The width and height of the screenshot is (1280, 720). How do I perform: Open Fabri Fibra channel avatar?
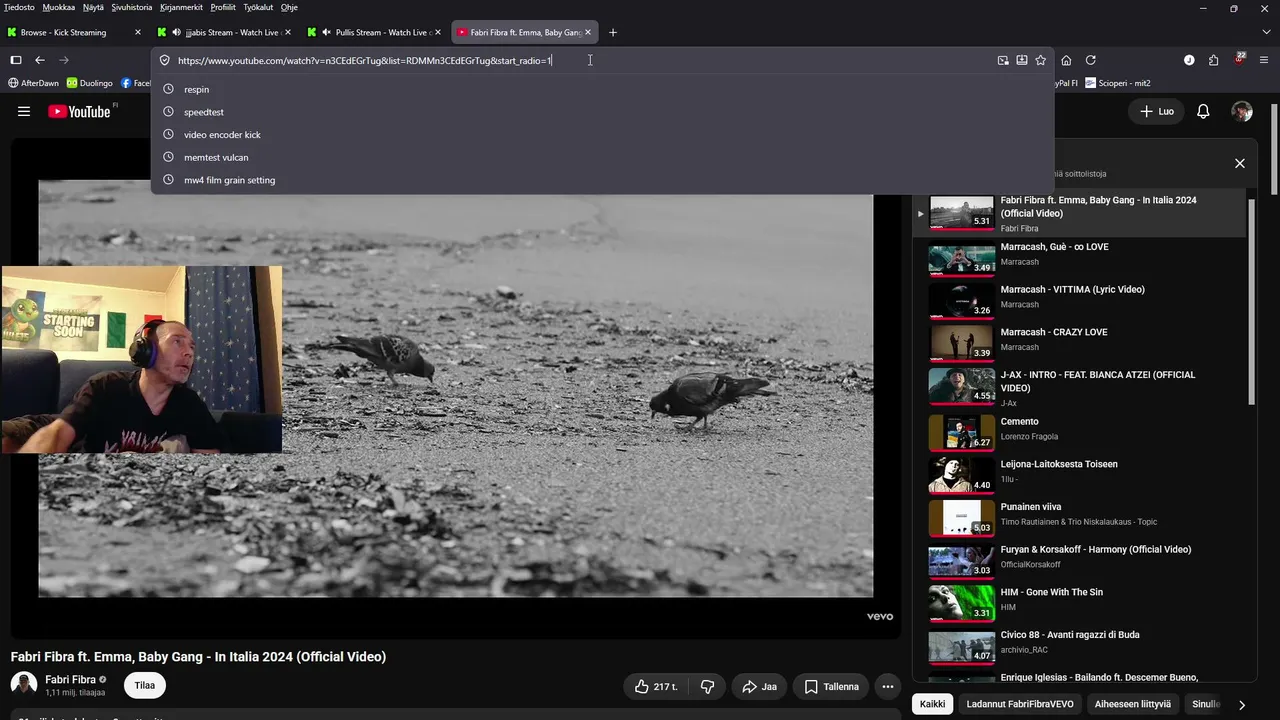click(x=24, y=685)
